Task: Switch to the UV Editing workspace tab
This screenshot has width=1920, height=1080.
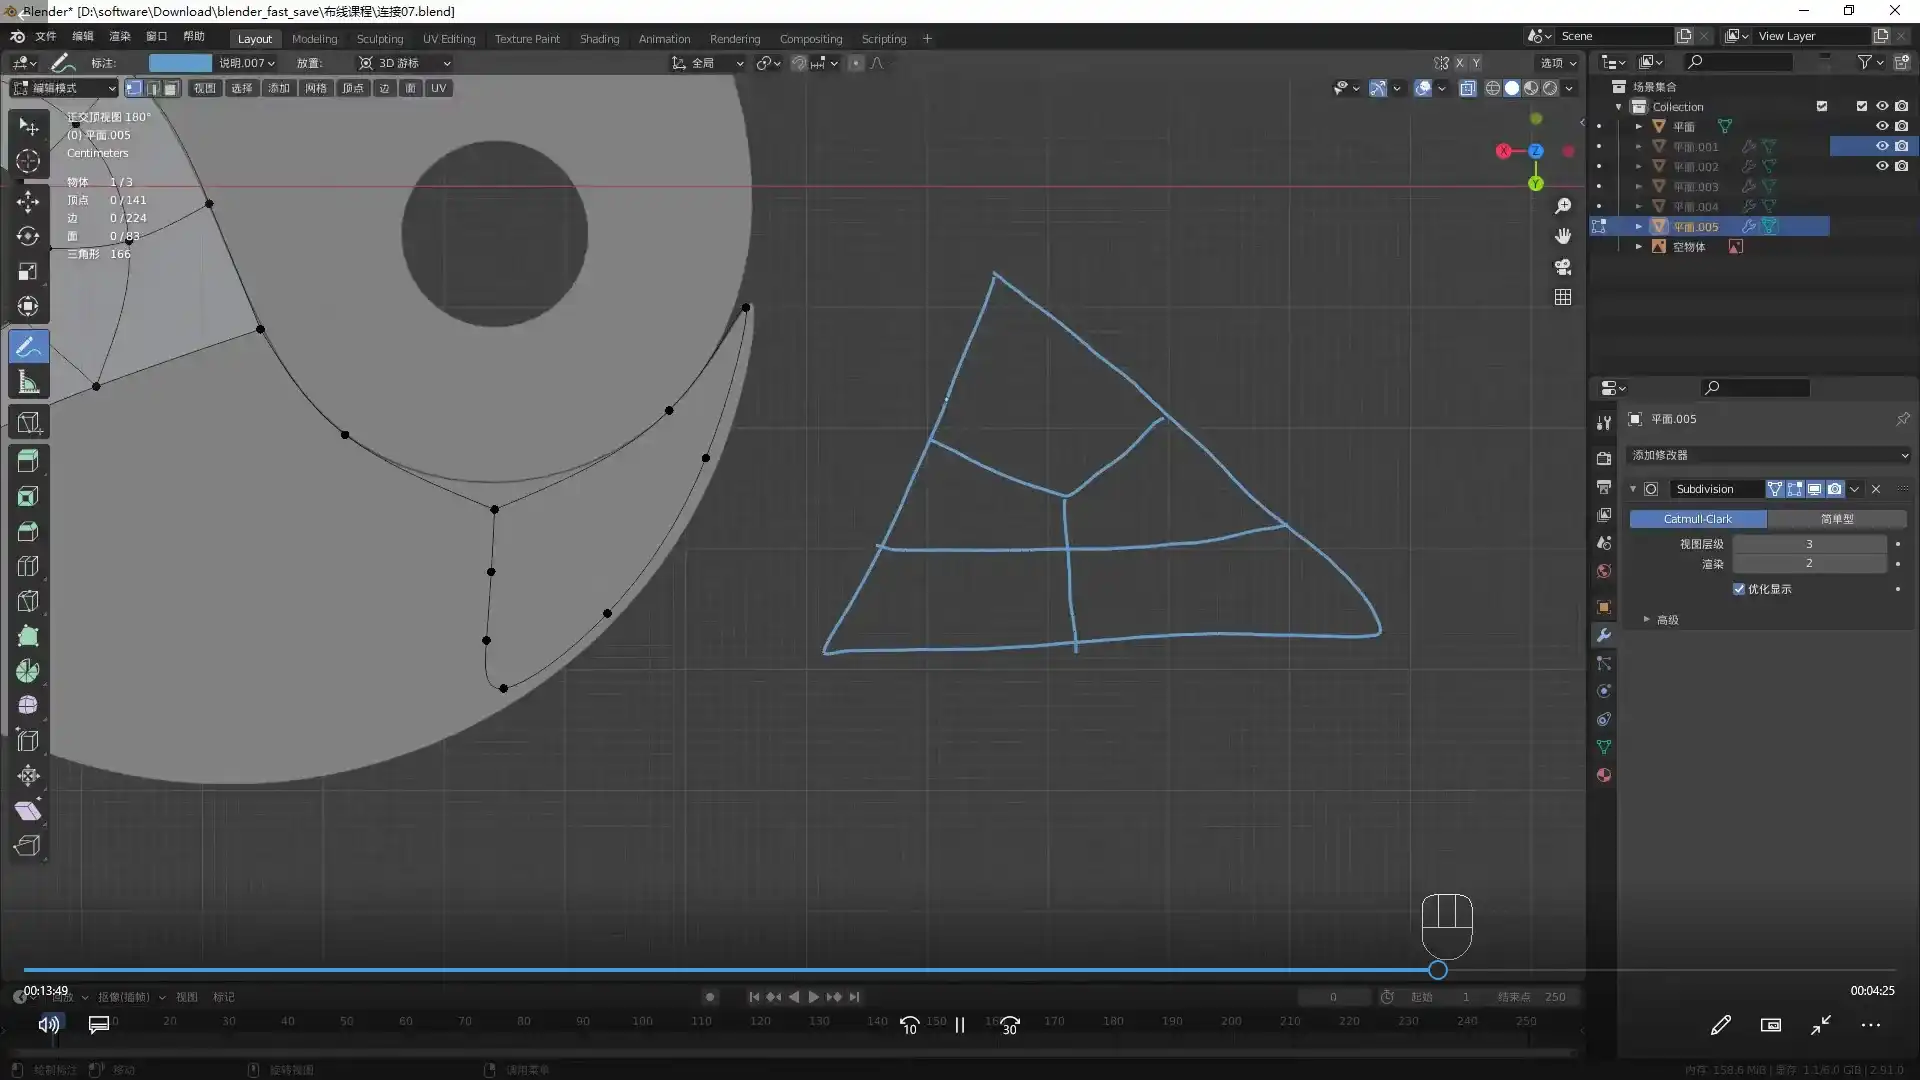Action: coord(449,38)
